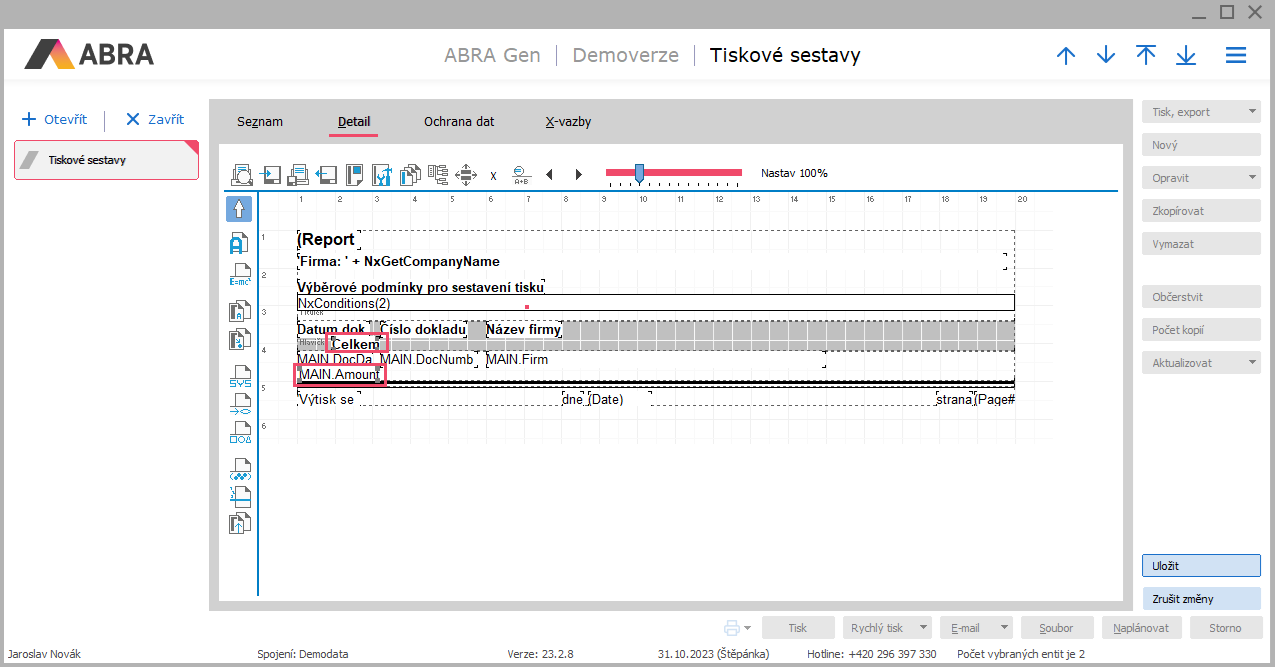Select the Celkem label element
Screen dimensions: 1275x667
356,344
